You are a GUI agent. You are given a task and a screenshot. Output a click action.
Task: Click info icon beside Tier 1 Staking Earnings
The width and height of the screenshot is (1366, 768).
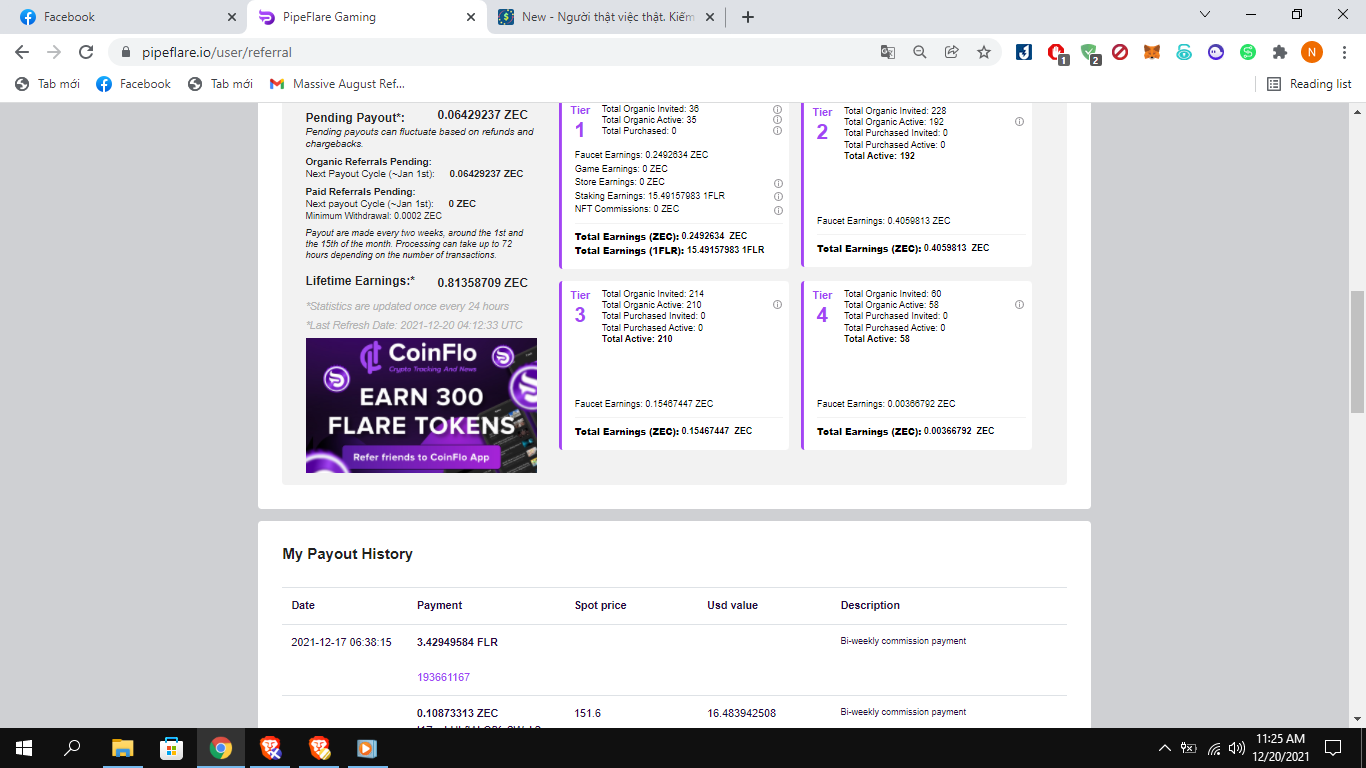click(777, 197)
